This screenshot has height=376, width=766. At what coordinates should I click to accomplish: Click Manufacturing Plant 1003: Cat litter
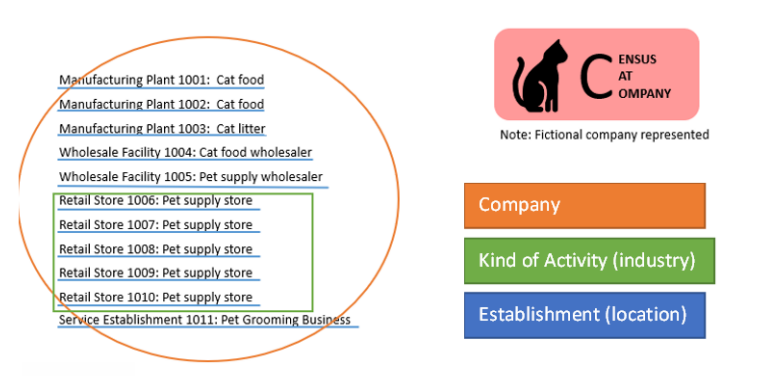click(x=162, y=129)
